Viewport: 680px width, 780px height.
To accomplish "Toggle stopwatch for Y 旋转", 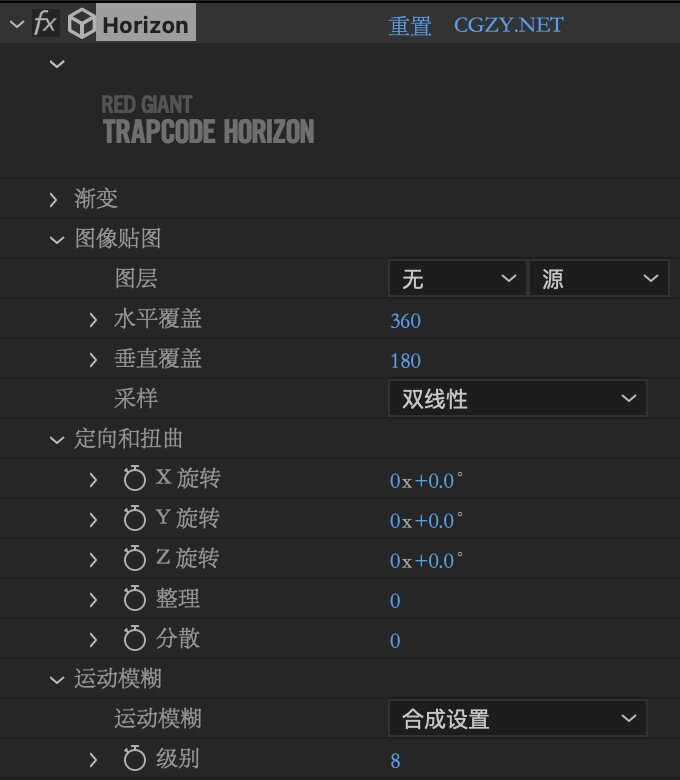I will click(x=135, y=520).
